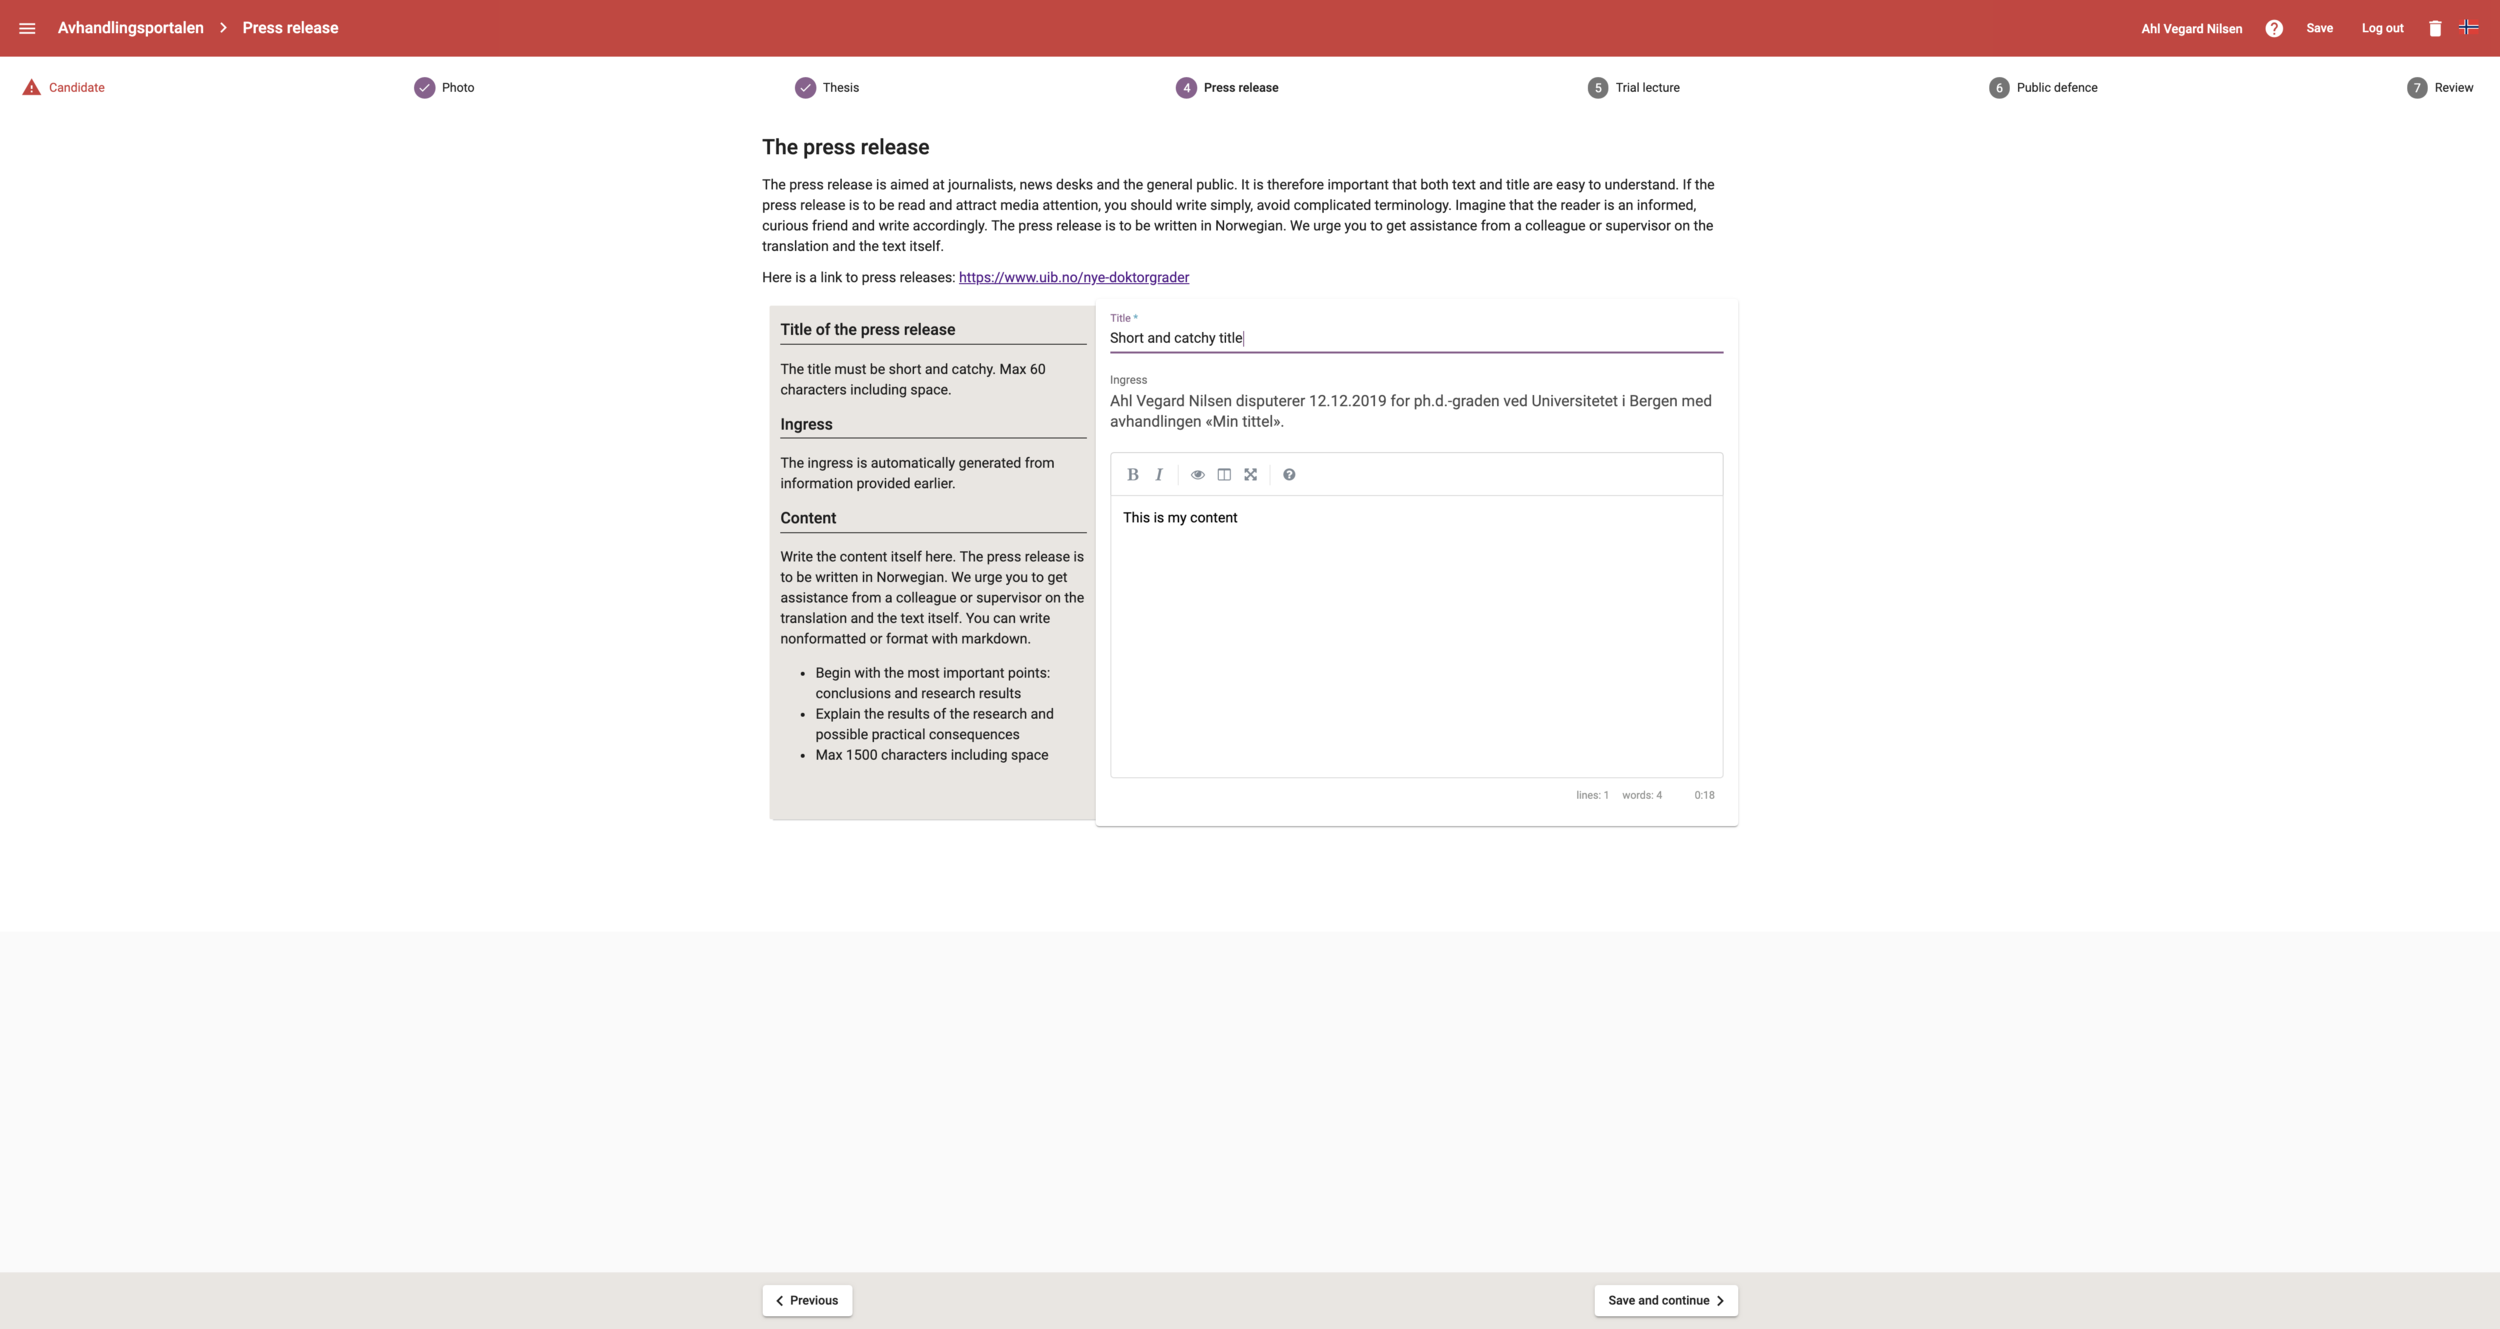
Task: Jump to the Review step
Action: tap(2440, 88)
